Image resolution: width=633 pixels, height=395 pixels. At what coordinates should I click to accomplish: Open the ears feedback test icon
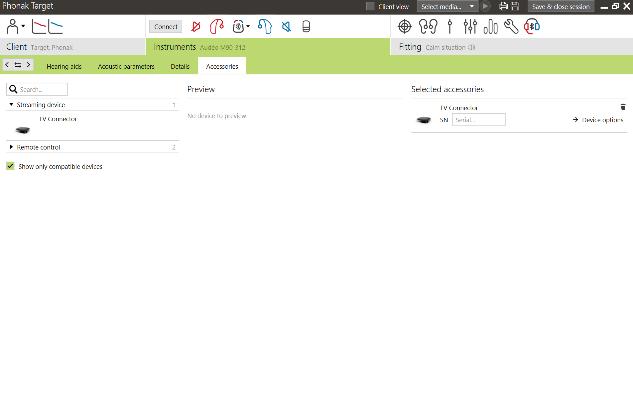click(x=428, y=27)
